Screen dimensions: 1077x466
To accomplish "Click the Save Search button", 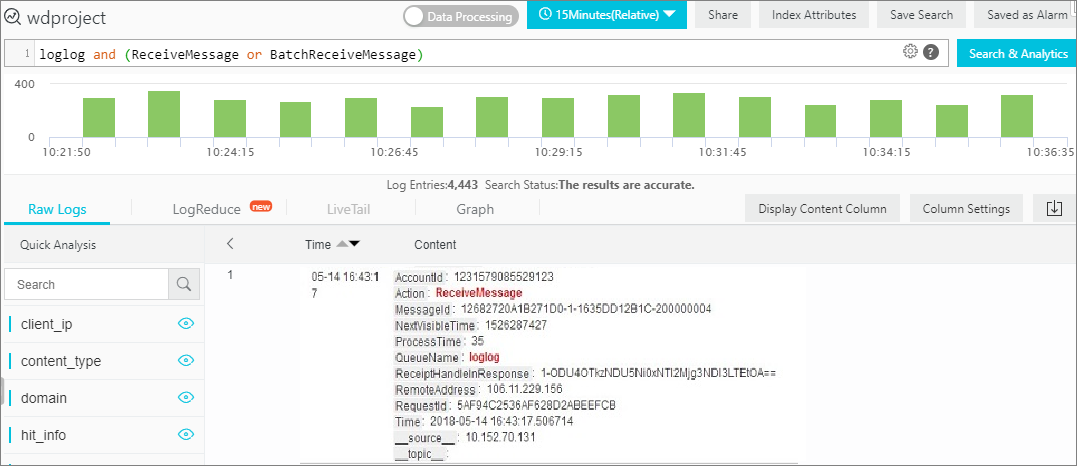I will point(921,14).
